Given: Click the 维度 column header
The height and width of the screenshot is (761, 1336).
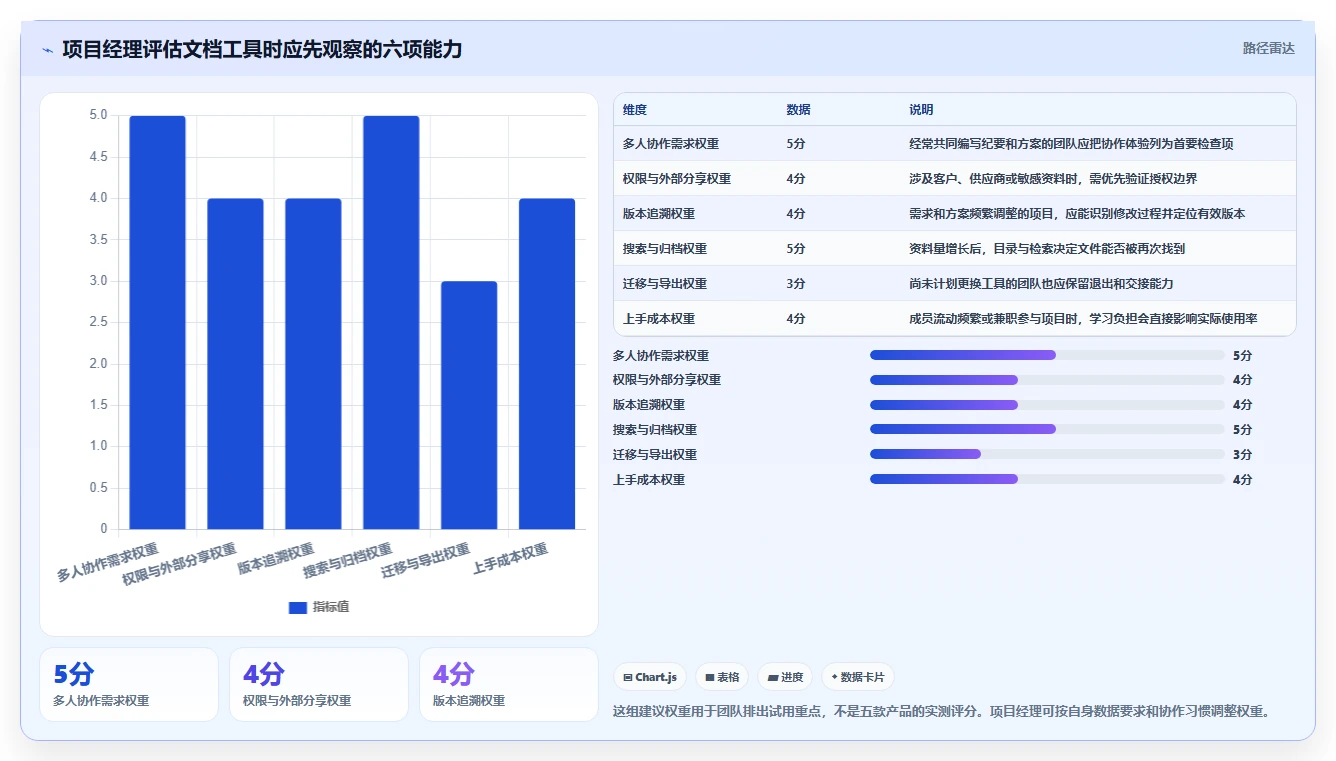Looking at the screenshot, I should click(x=635, y=110).
